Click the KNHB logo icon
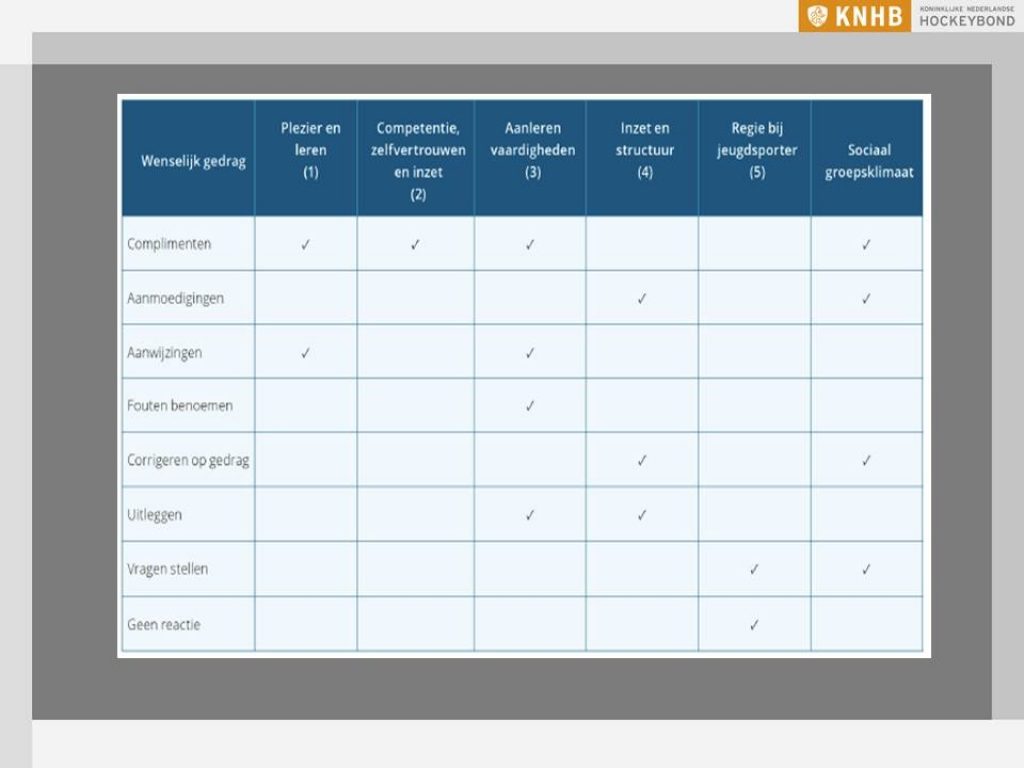The width and height of the screenshot is (1024, 768). coord(819,16)
